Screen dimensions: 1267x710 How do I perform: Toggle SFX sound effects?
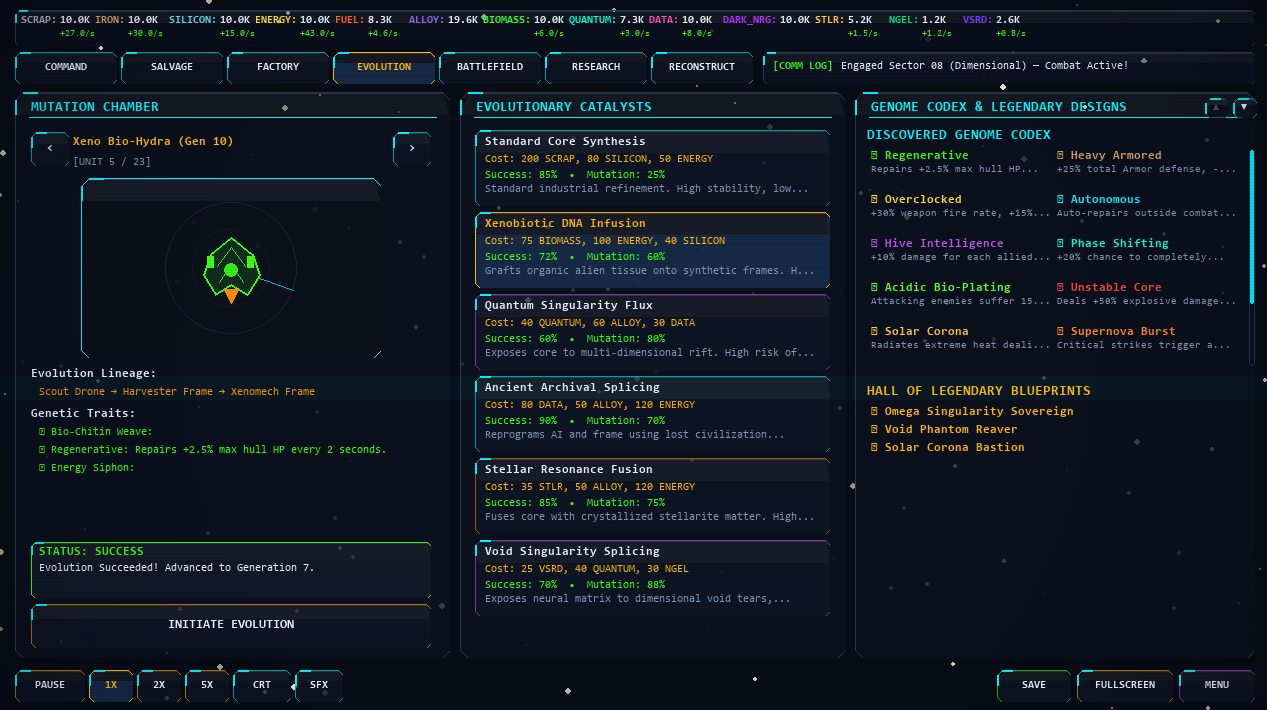(319, 686)
